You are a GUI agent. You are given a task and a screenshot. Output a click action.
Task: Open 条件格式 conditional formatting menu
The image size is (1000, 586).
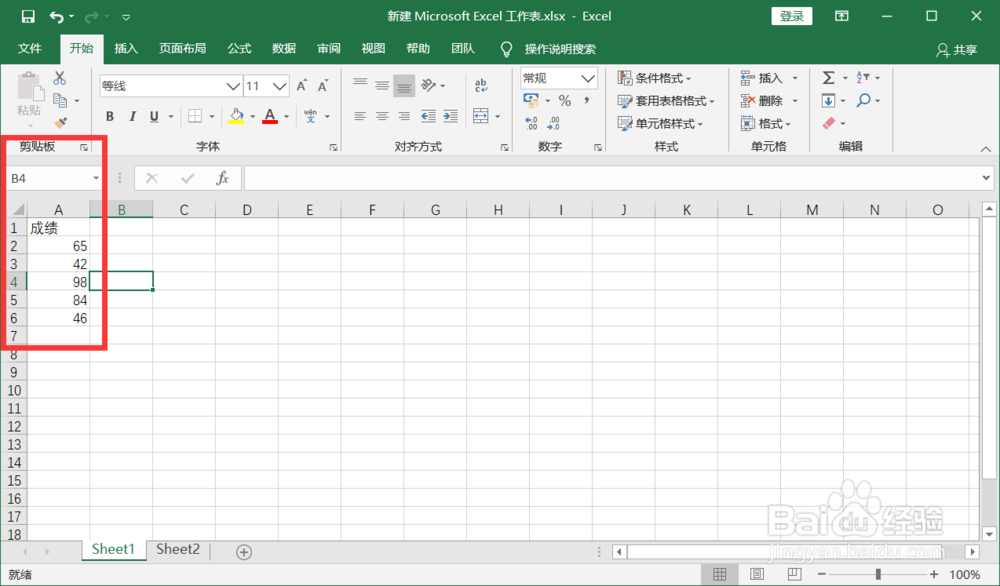pyautogui.click(x=655, y=78)
